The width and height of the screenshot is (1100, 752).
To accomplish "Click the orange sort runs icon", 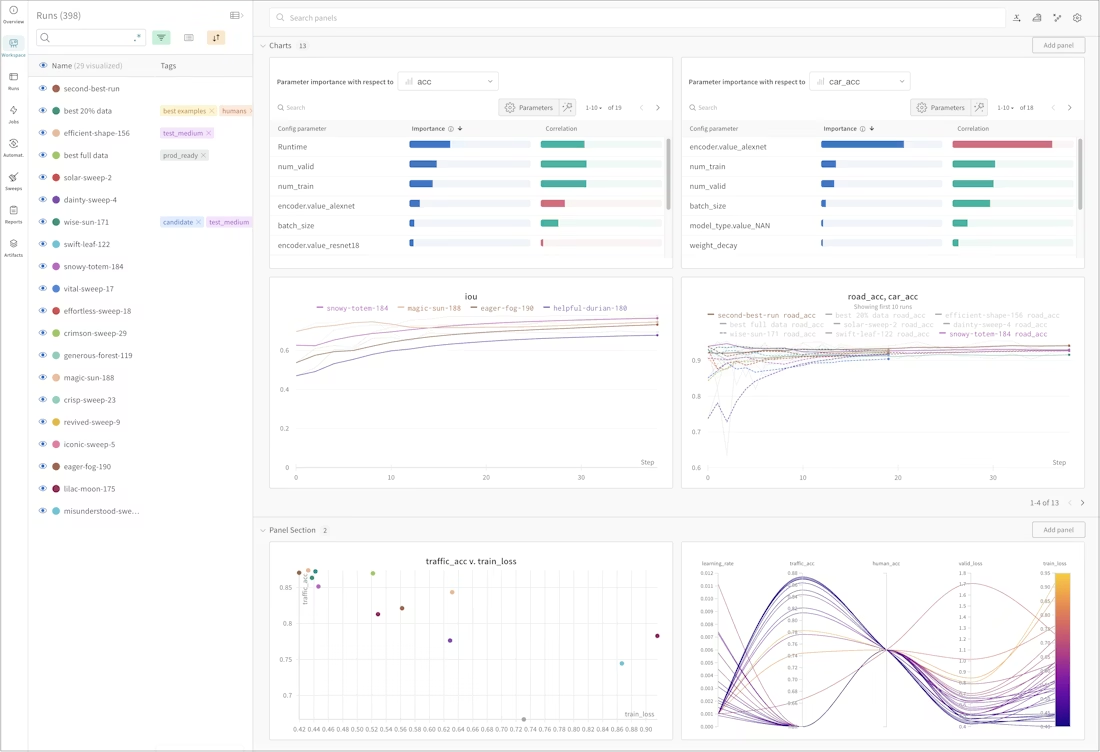I will point(216,38).
